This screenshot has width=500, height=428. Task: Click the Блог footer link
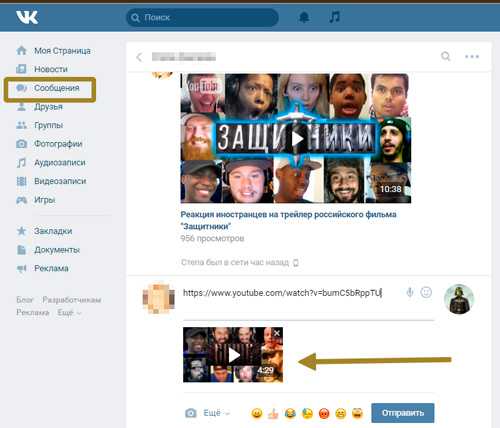[25, 300]
